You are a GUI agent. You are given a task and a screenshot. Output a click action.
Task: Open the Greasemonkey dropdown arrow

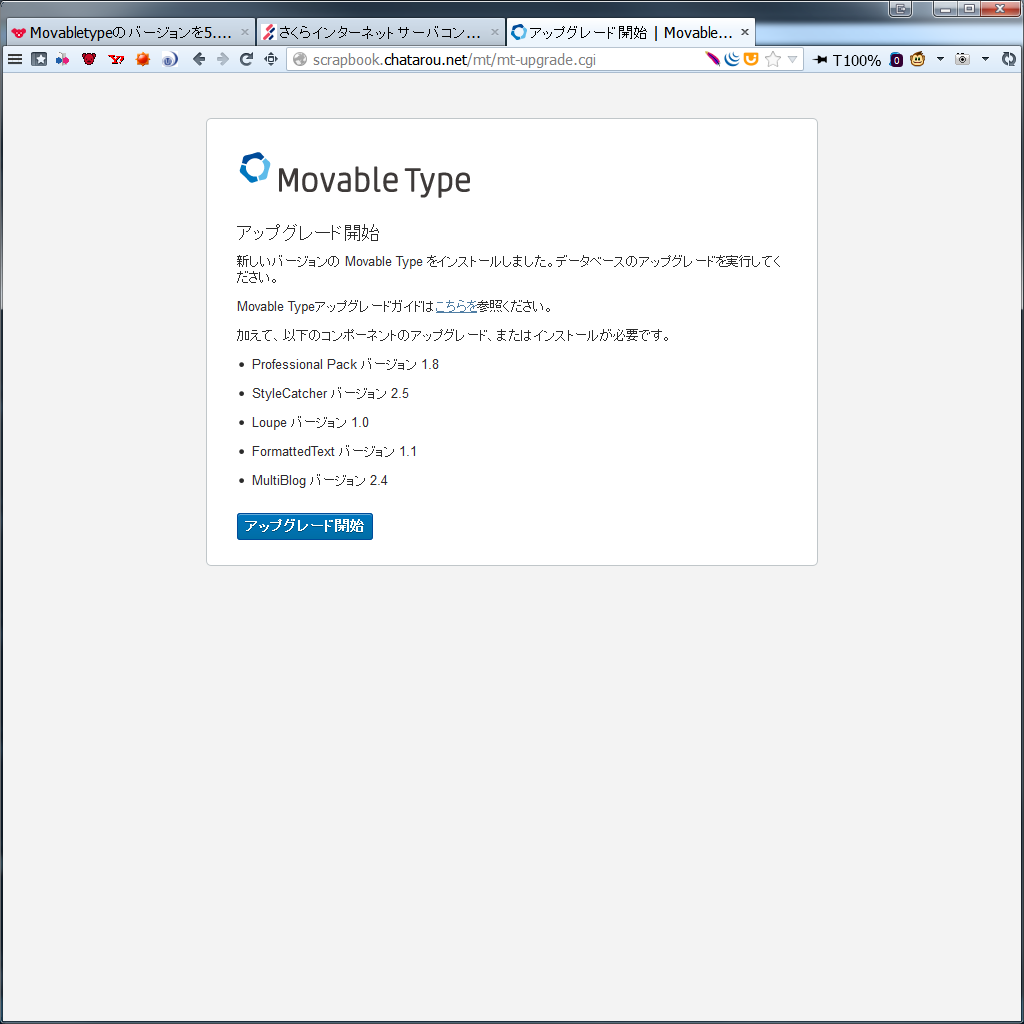tap(940, 59)
